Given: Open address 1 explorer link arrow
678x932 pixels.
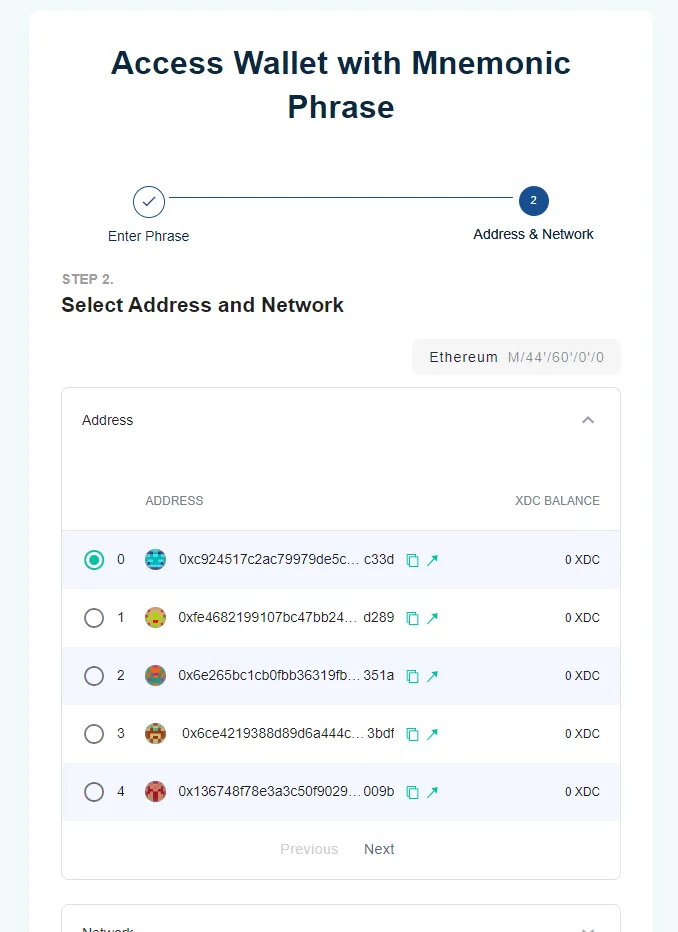Looking at the screenshot, I should (x=432, y=618).
